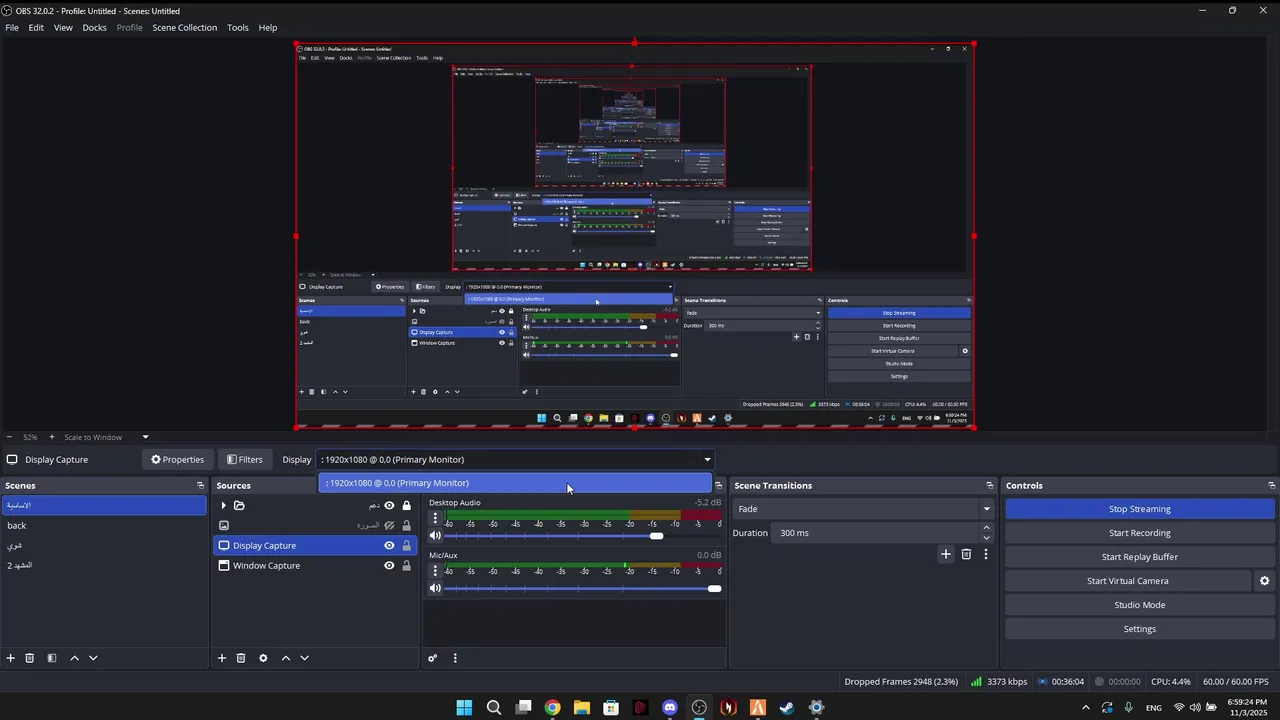Open transition properties three-dot icon
The image size is (1280, 720).
[x=986, y=554]
